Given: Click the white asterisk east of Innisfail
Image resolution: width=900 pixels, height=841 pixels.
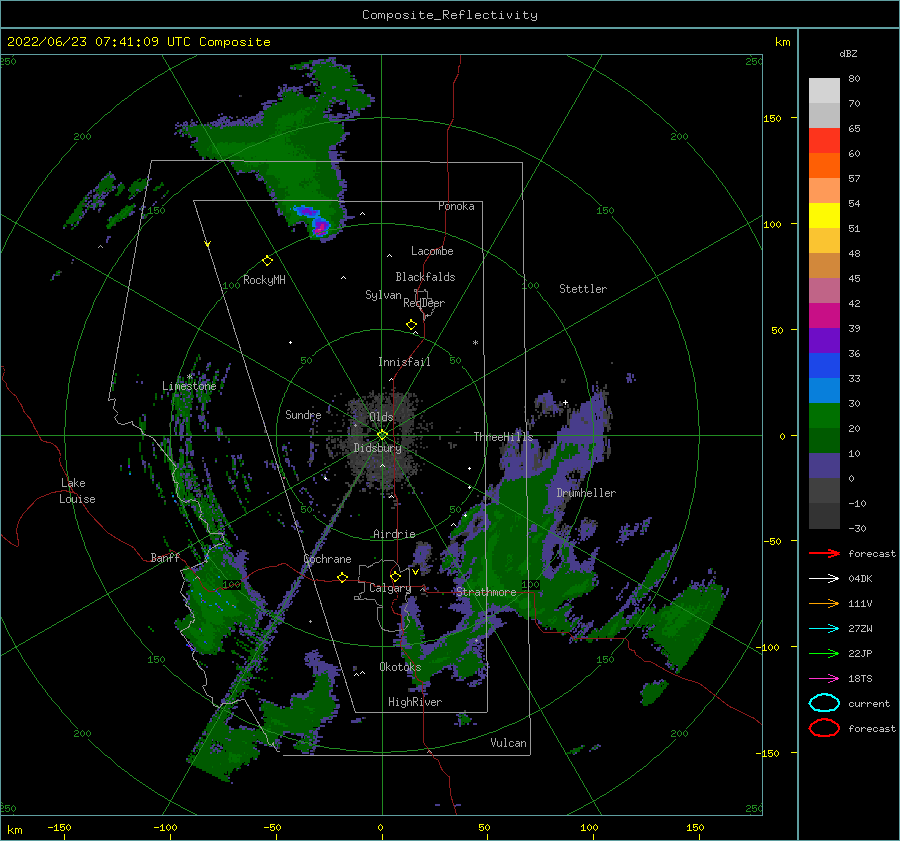Looking at the screenshot, I should pos(475,343).
